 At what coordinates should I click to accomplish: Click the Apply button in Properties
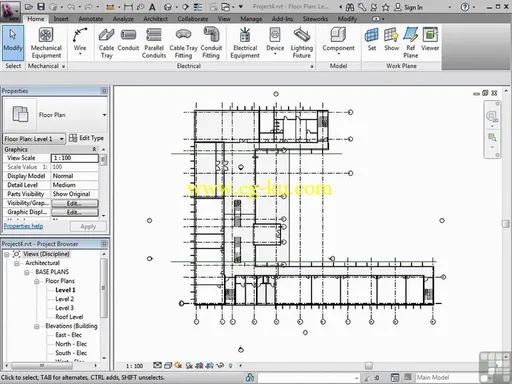pyautogui.click(x=88, y=227)
